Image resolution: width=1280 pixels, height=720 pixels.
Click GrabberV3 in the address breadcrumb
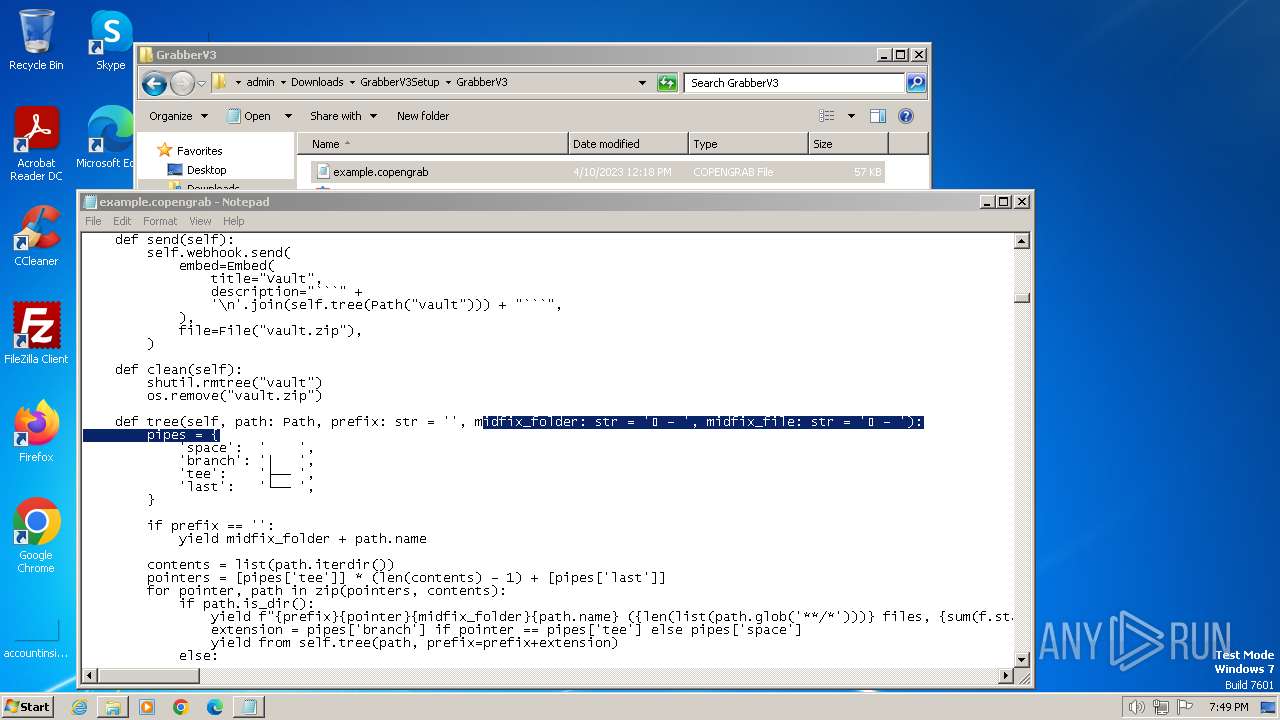coord(482,83)
